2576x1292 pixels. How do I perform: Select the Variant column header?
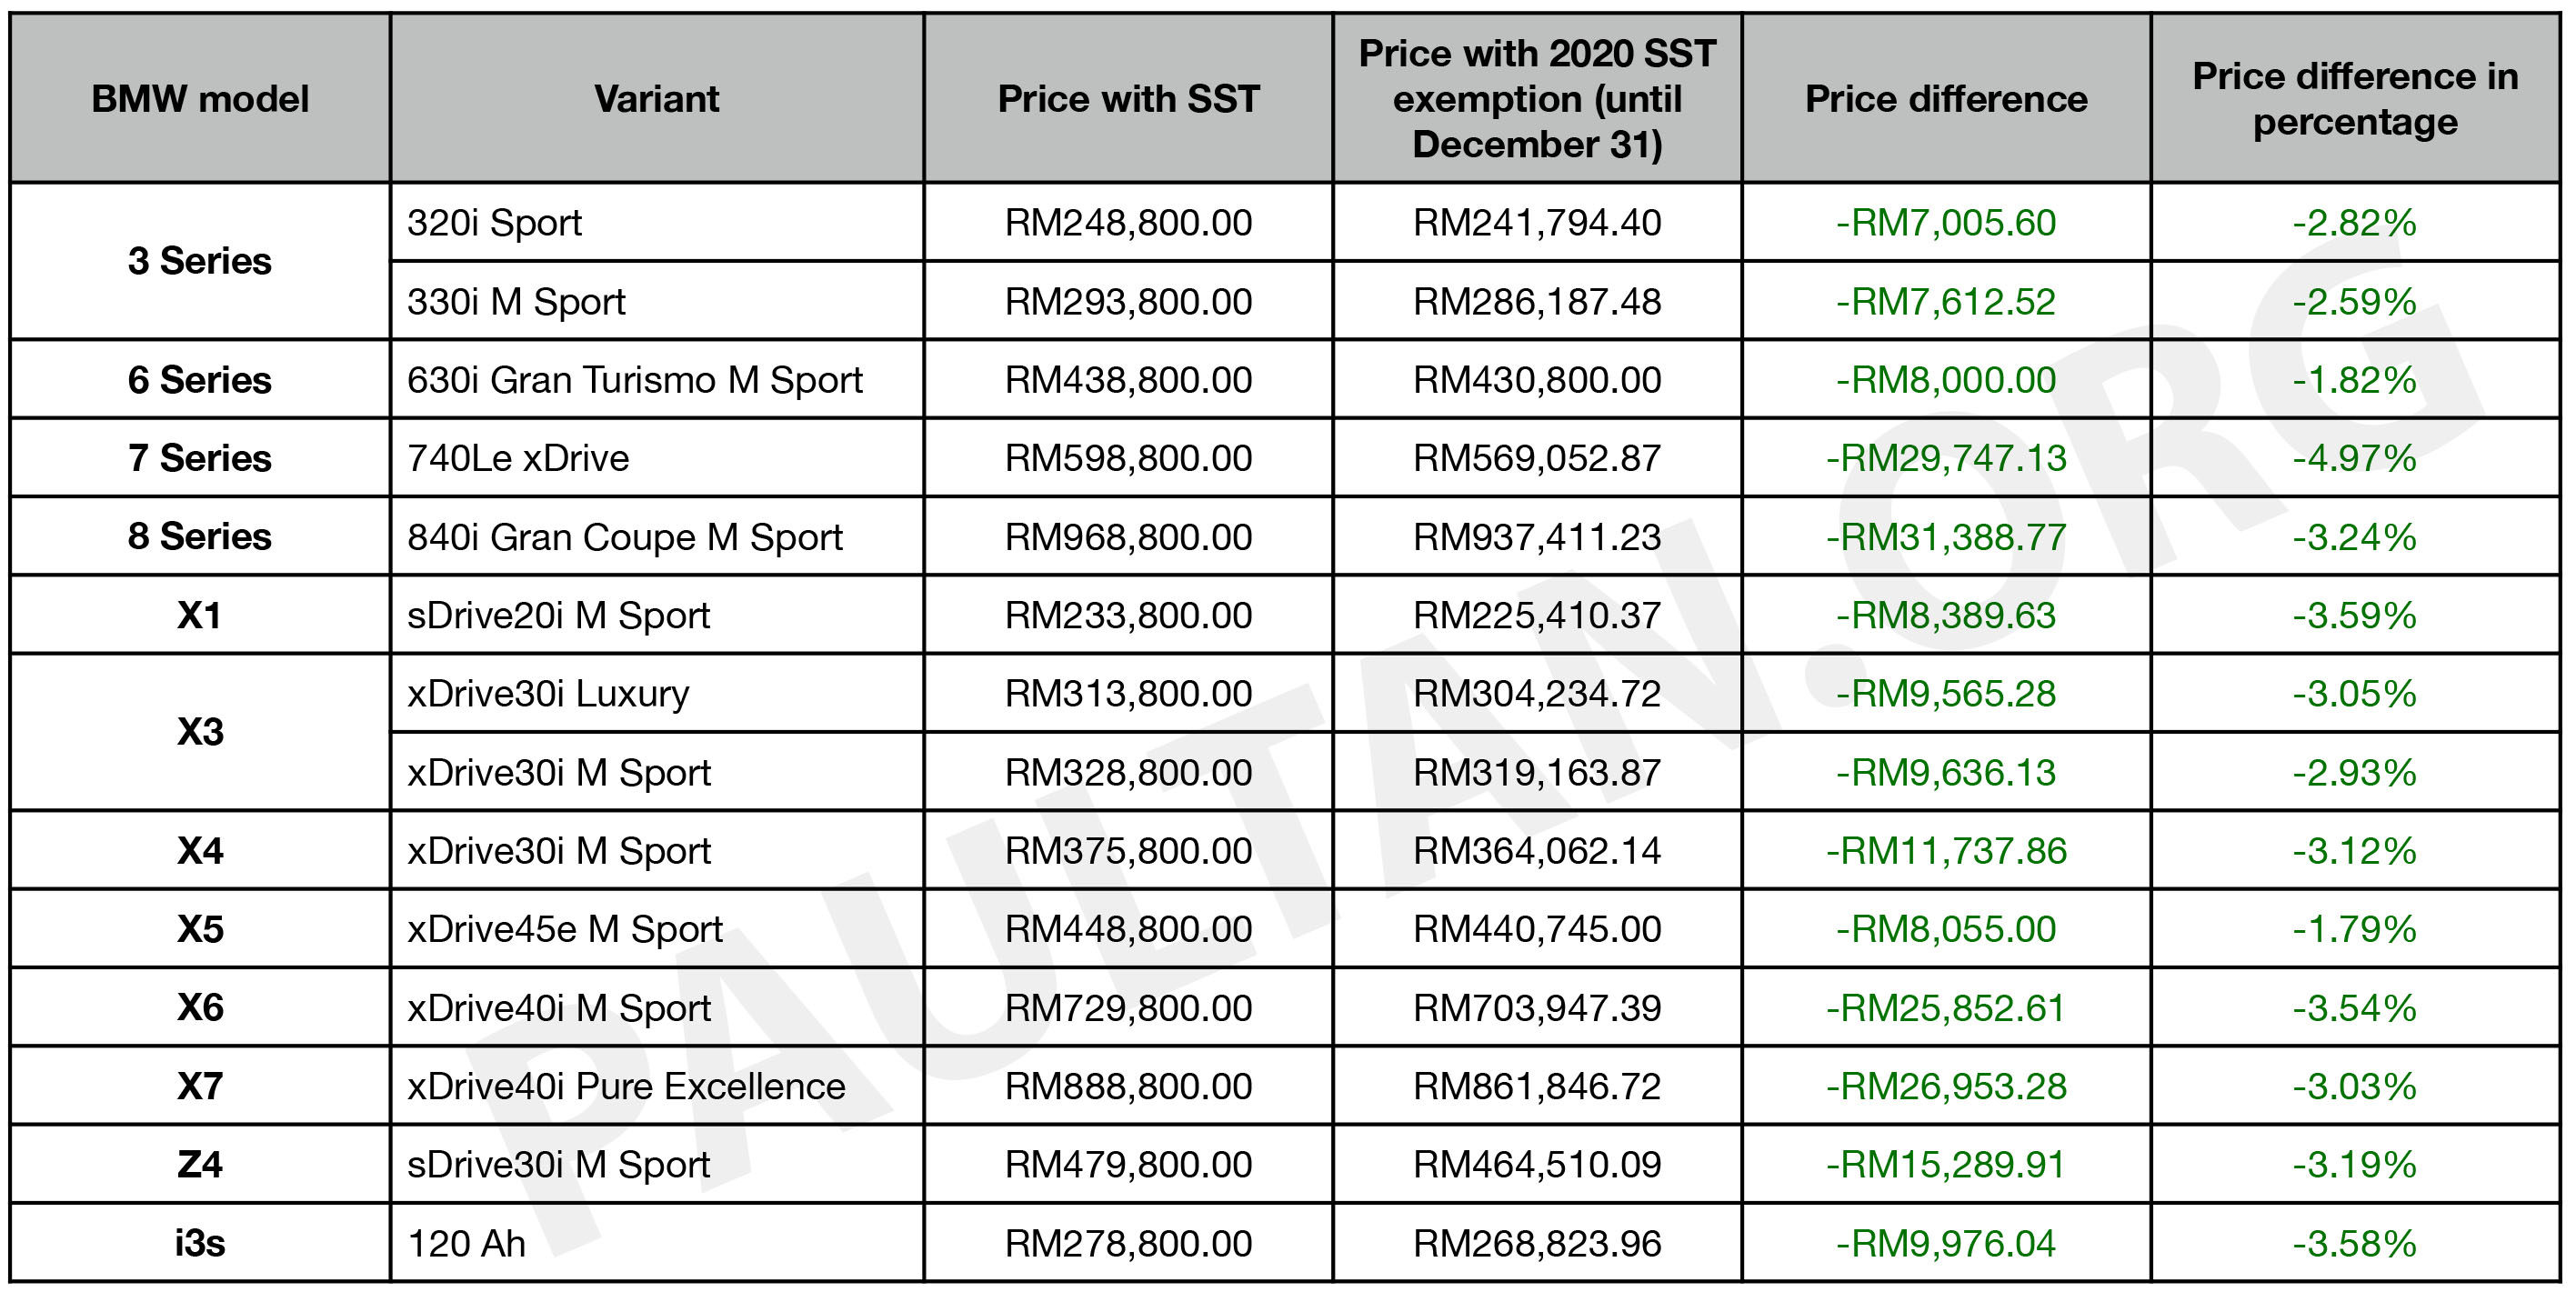tap(657, 98)
